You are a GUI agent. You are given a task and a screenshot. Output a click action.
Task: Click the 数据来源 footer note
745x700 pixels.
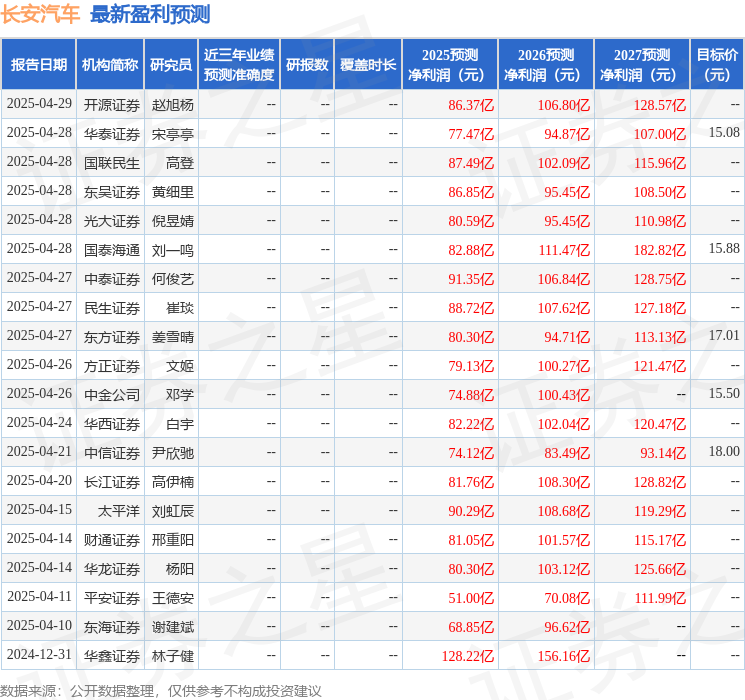[x=161, y=691]
